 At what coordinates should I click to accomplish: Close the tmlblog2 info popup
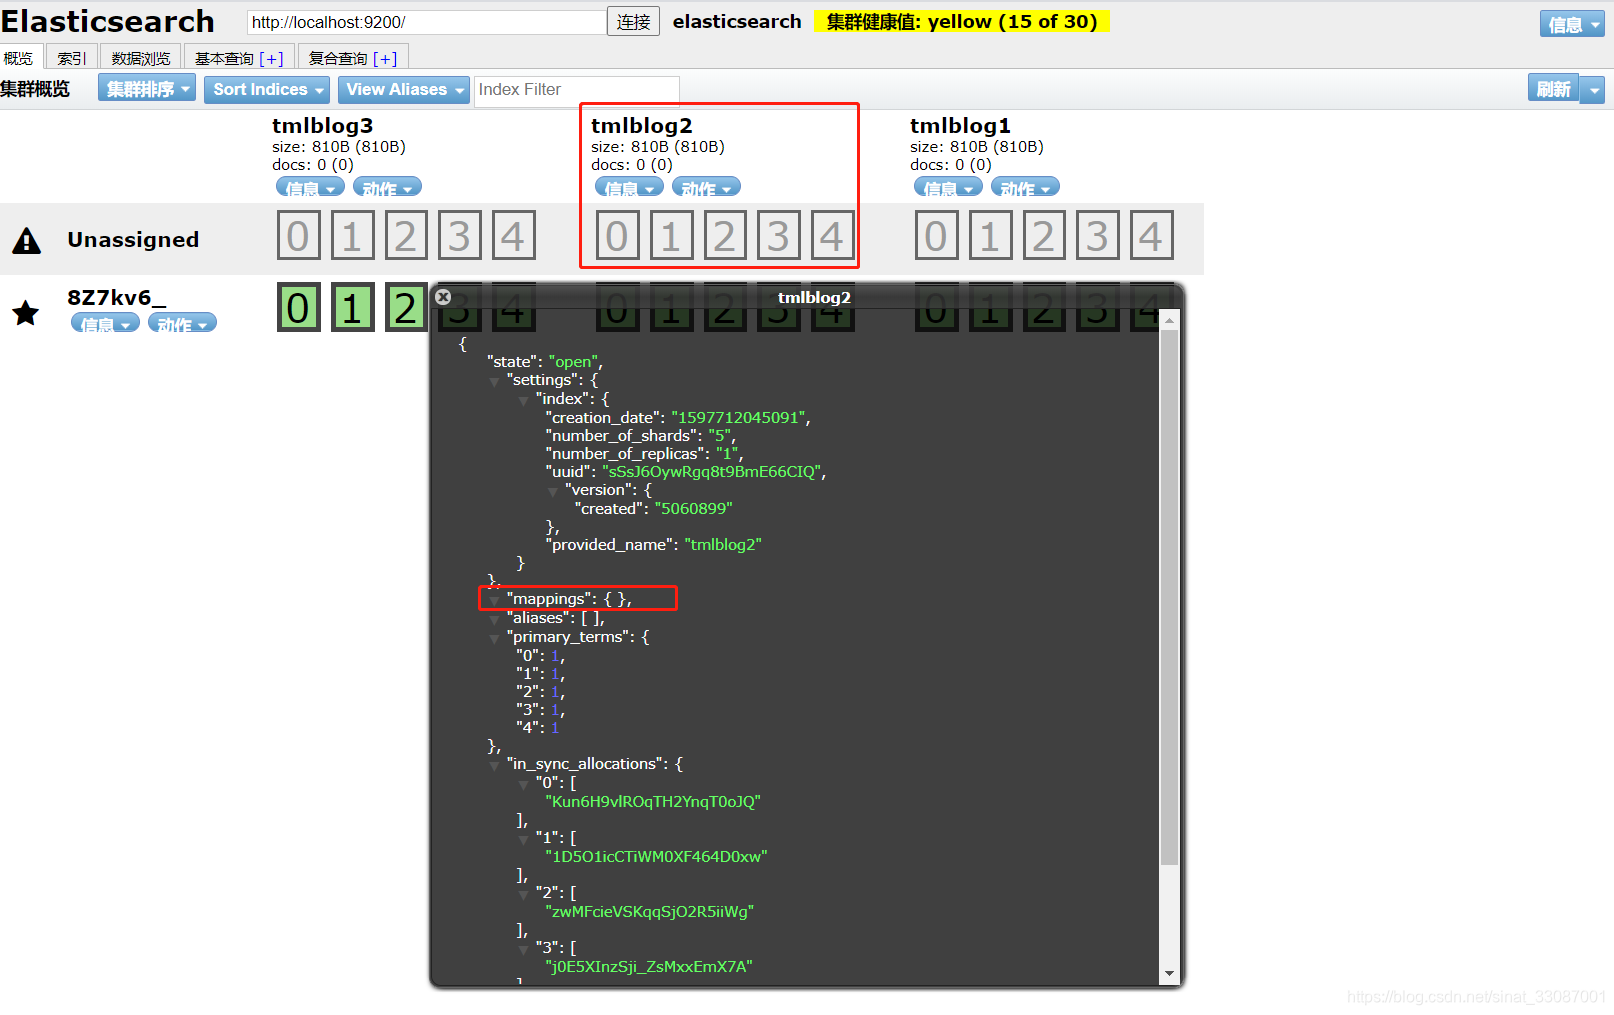click(x=443, y=297)
